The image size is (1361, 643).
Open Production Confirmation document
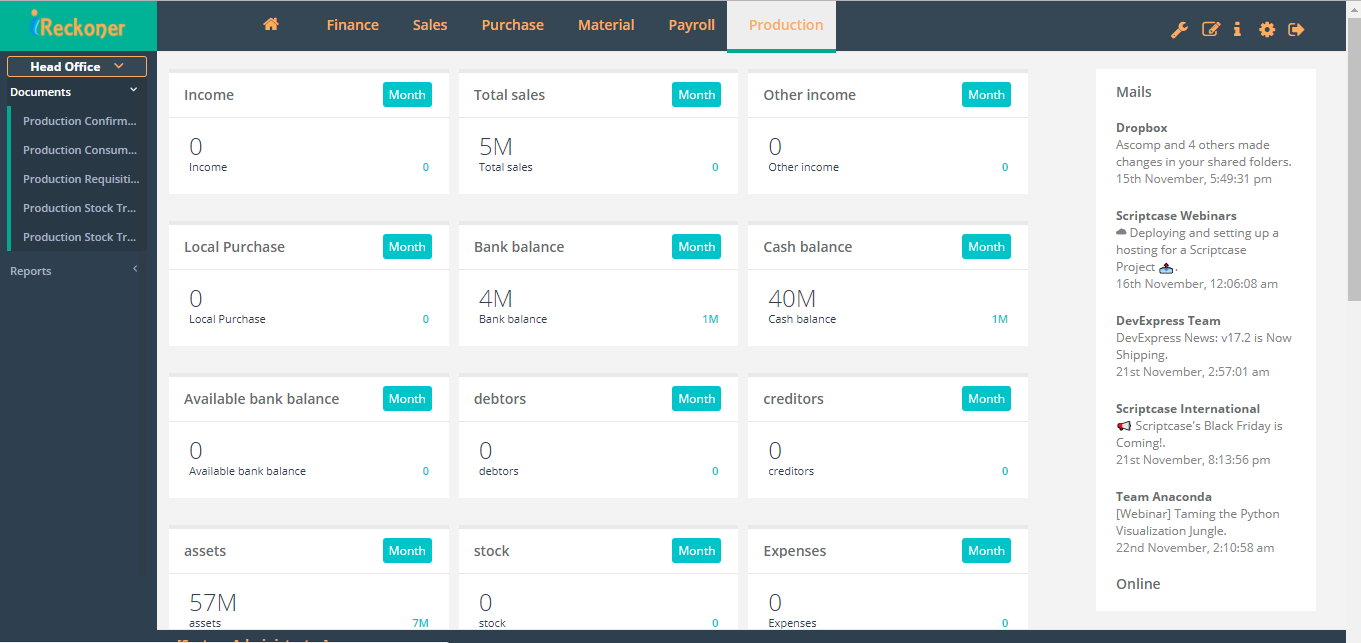click(x=80, y=120)
